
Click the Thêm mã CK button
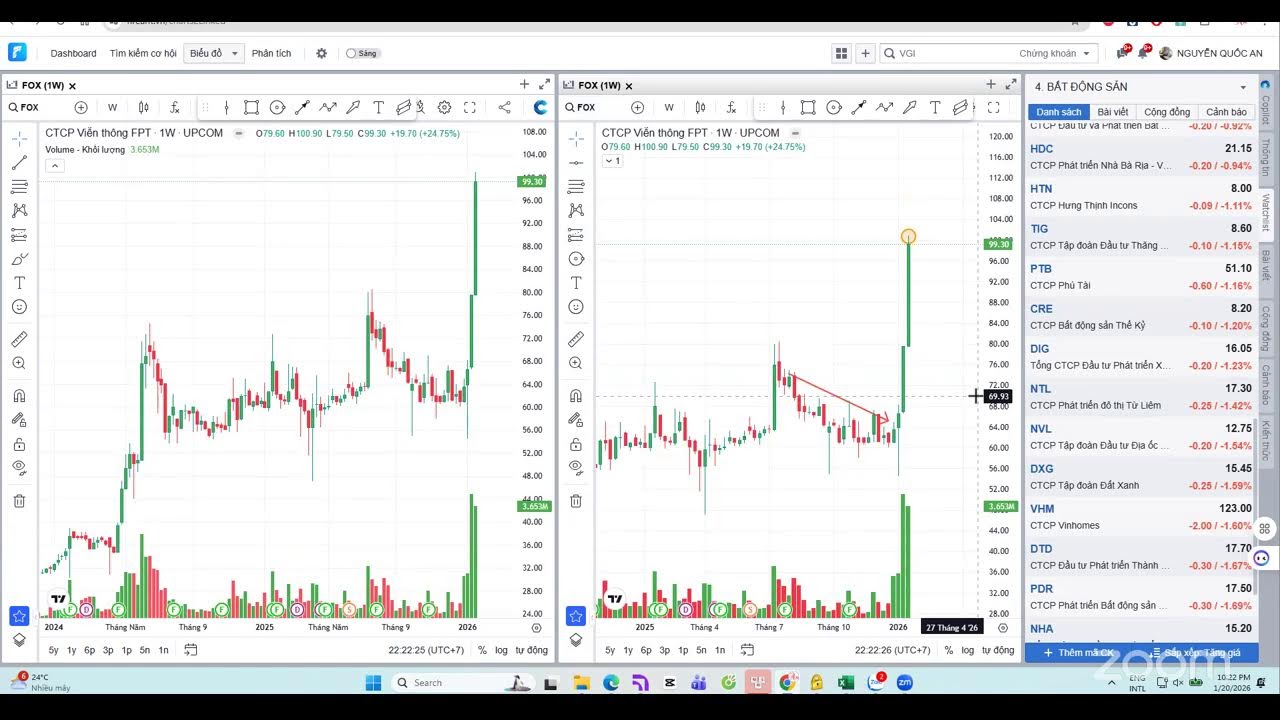pyautogui.click(x=1078, y=653)
